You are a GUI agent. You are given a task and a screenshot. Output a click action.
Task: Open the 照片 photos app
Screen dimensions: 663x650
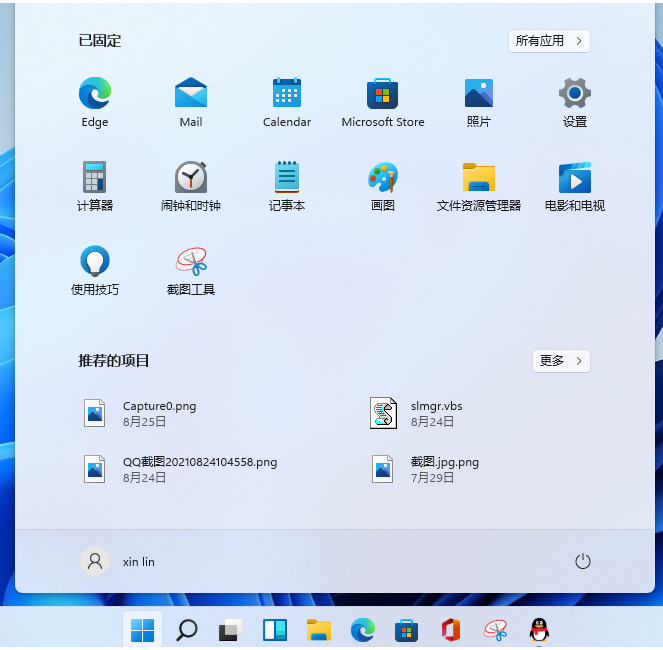click(479, 102)
